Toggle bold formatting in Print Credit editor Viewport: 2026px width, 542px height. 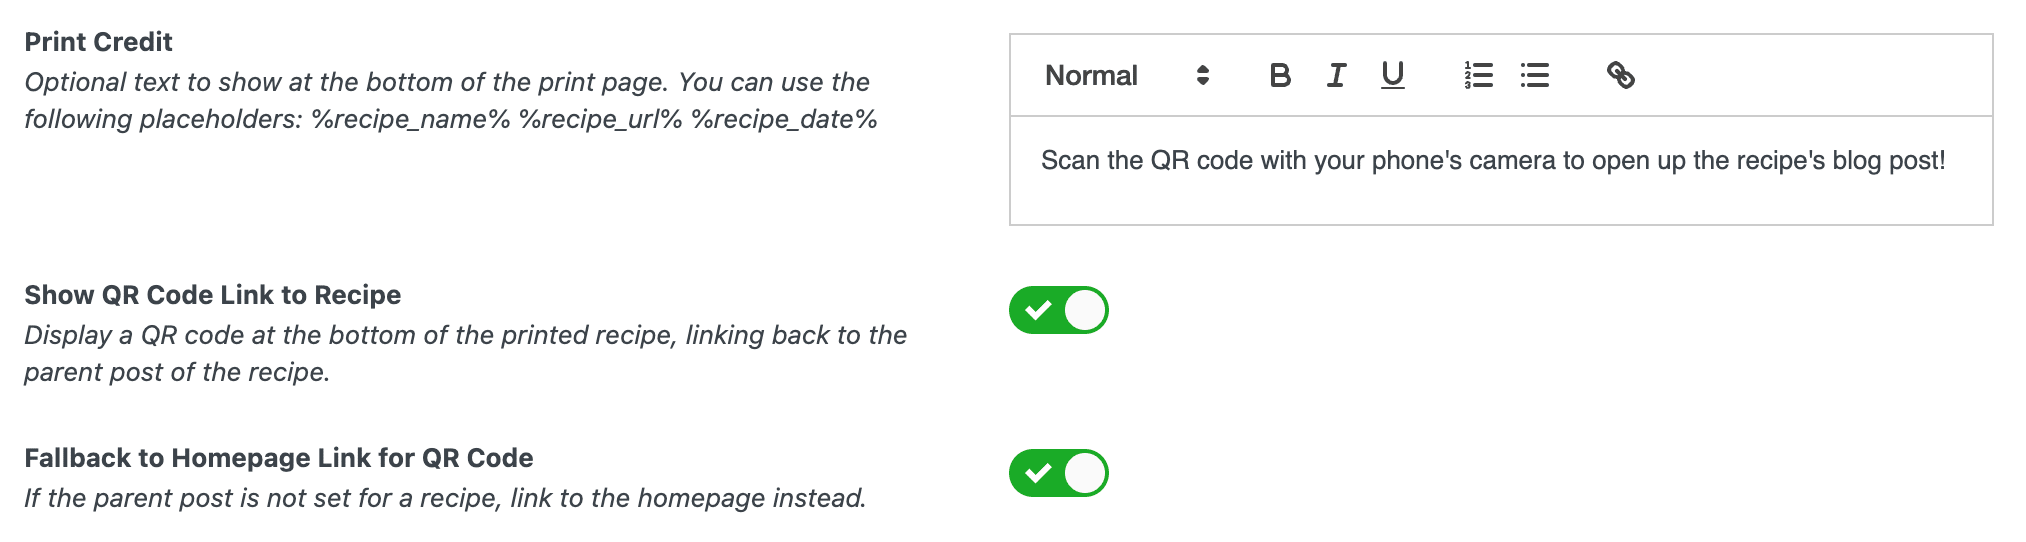pos(1279,75)
